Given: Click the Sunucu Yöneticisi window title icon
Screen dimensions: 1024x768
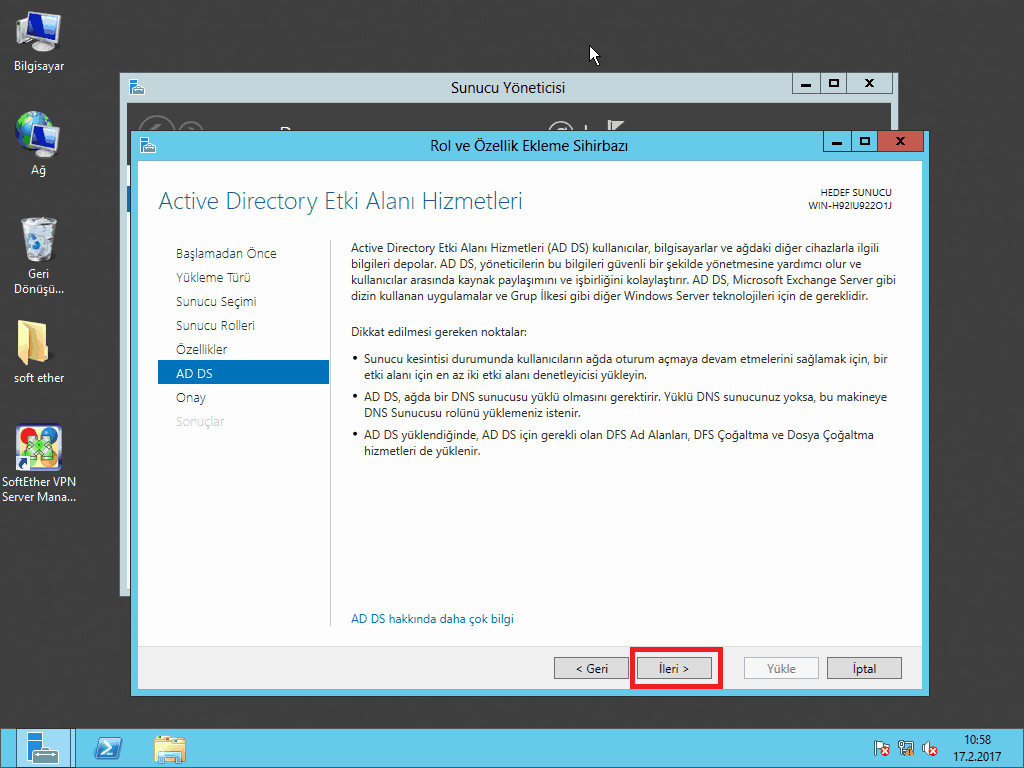Looking at the screenshot, I should click(x=136, y=87).
